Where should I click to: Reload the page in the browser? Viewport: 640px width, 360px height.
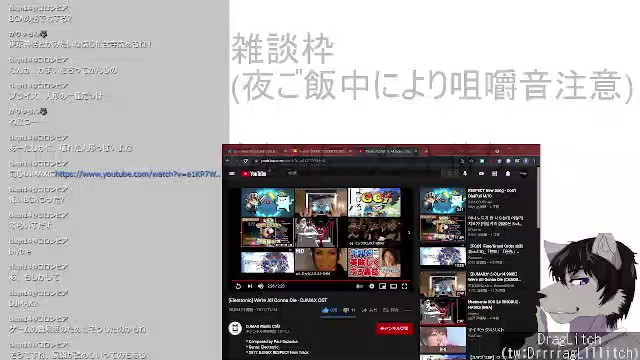(245, 161)
